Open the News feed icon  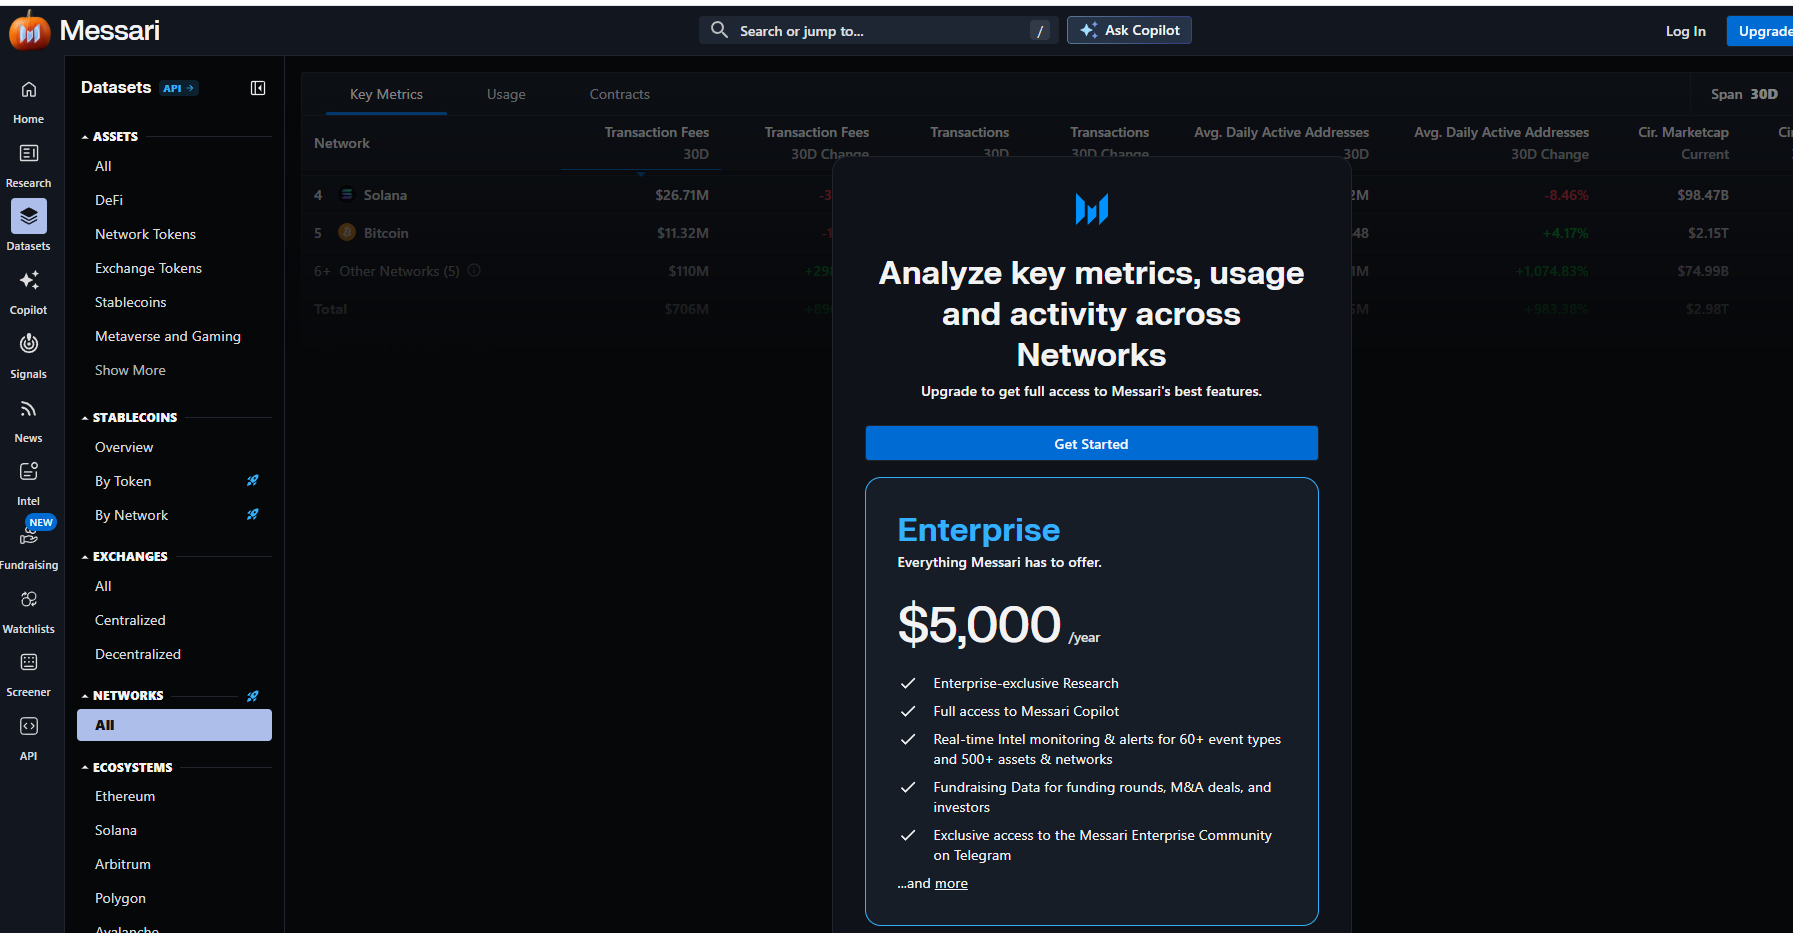coord(29,408)
